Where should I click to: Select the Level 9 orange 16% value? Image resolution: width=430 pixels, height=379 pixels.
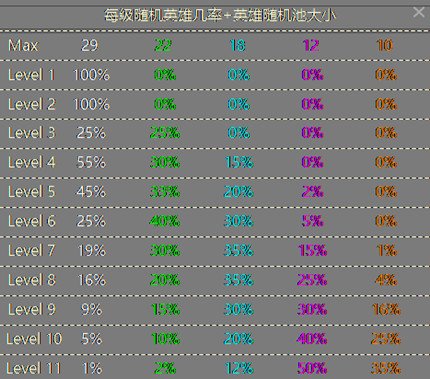point(386,309)
